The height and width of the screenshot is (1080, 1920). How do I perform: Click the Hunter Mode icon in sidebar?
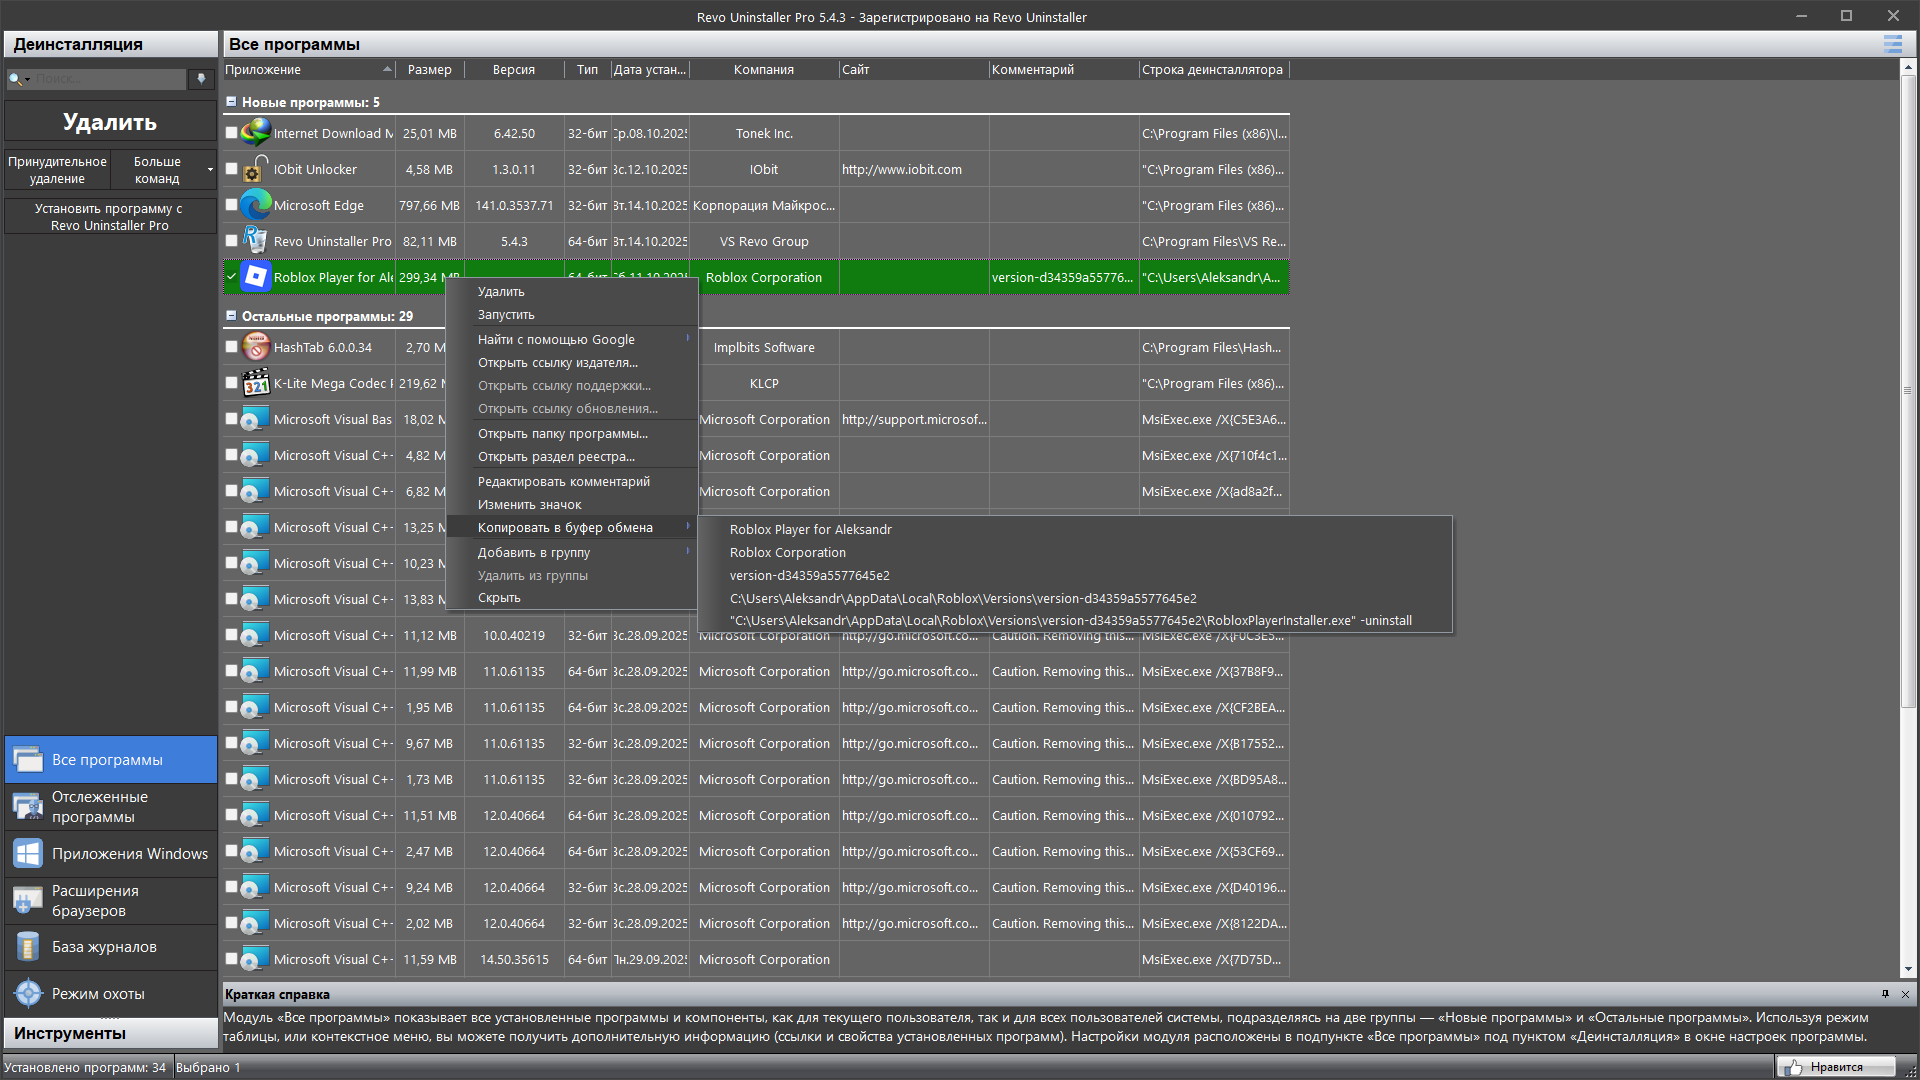tap(28, 993)
